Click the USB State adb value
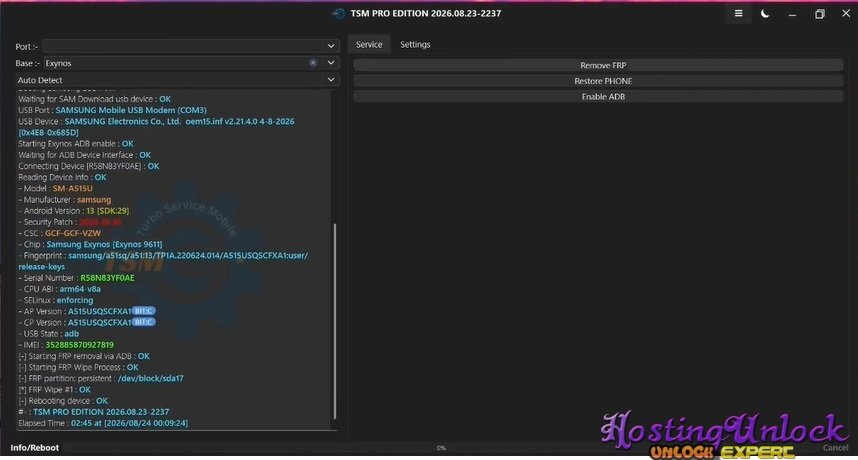This screenshot has width=858, height=460. 72,333
